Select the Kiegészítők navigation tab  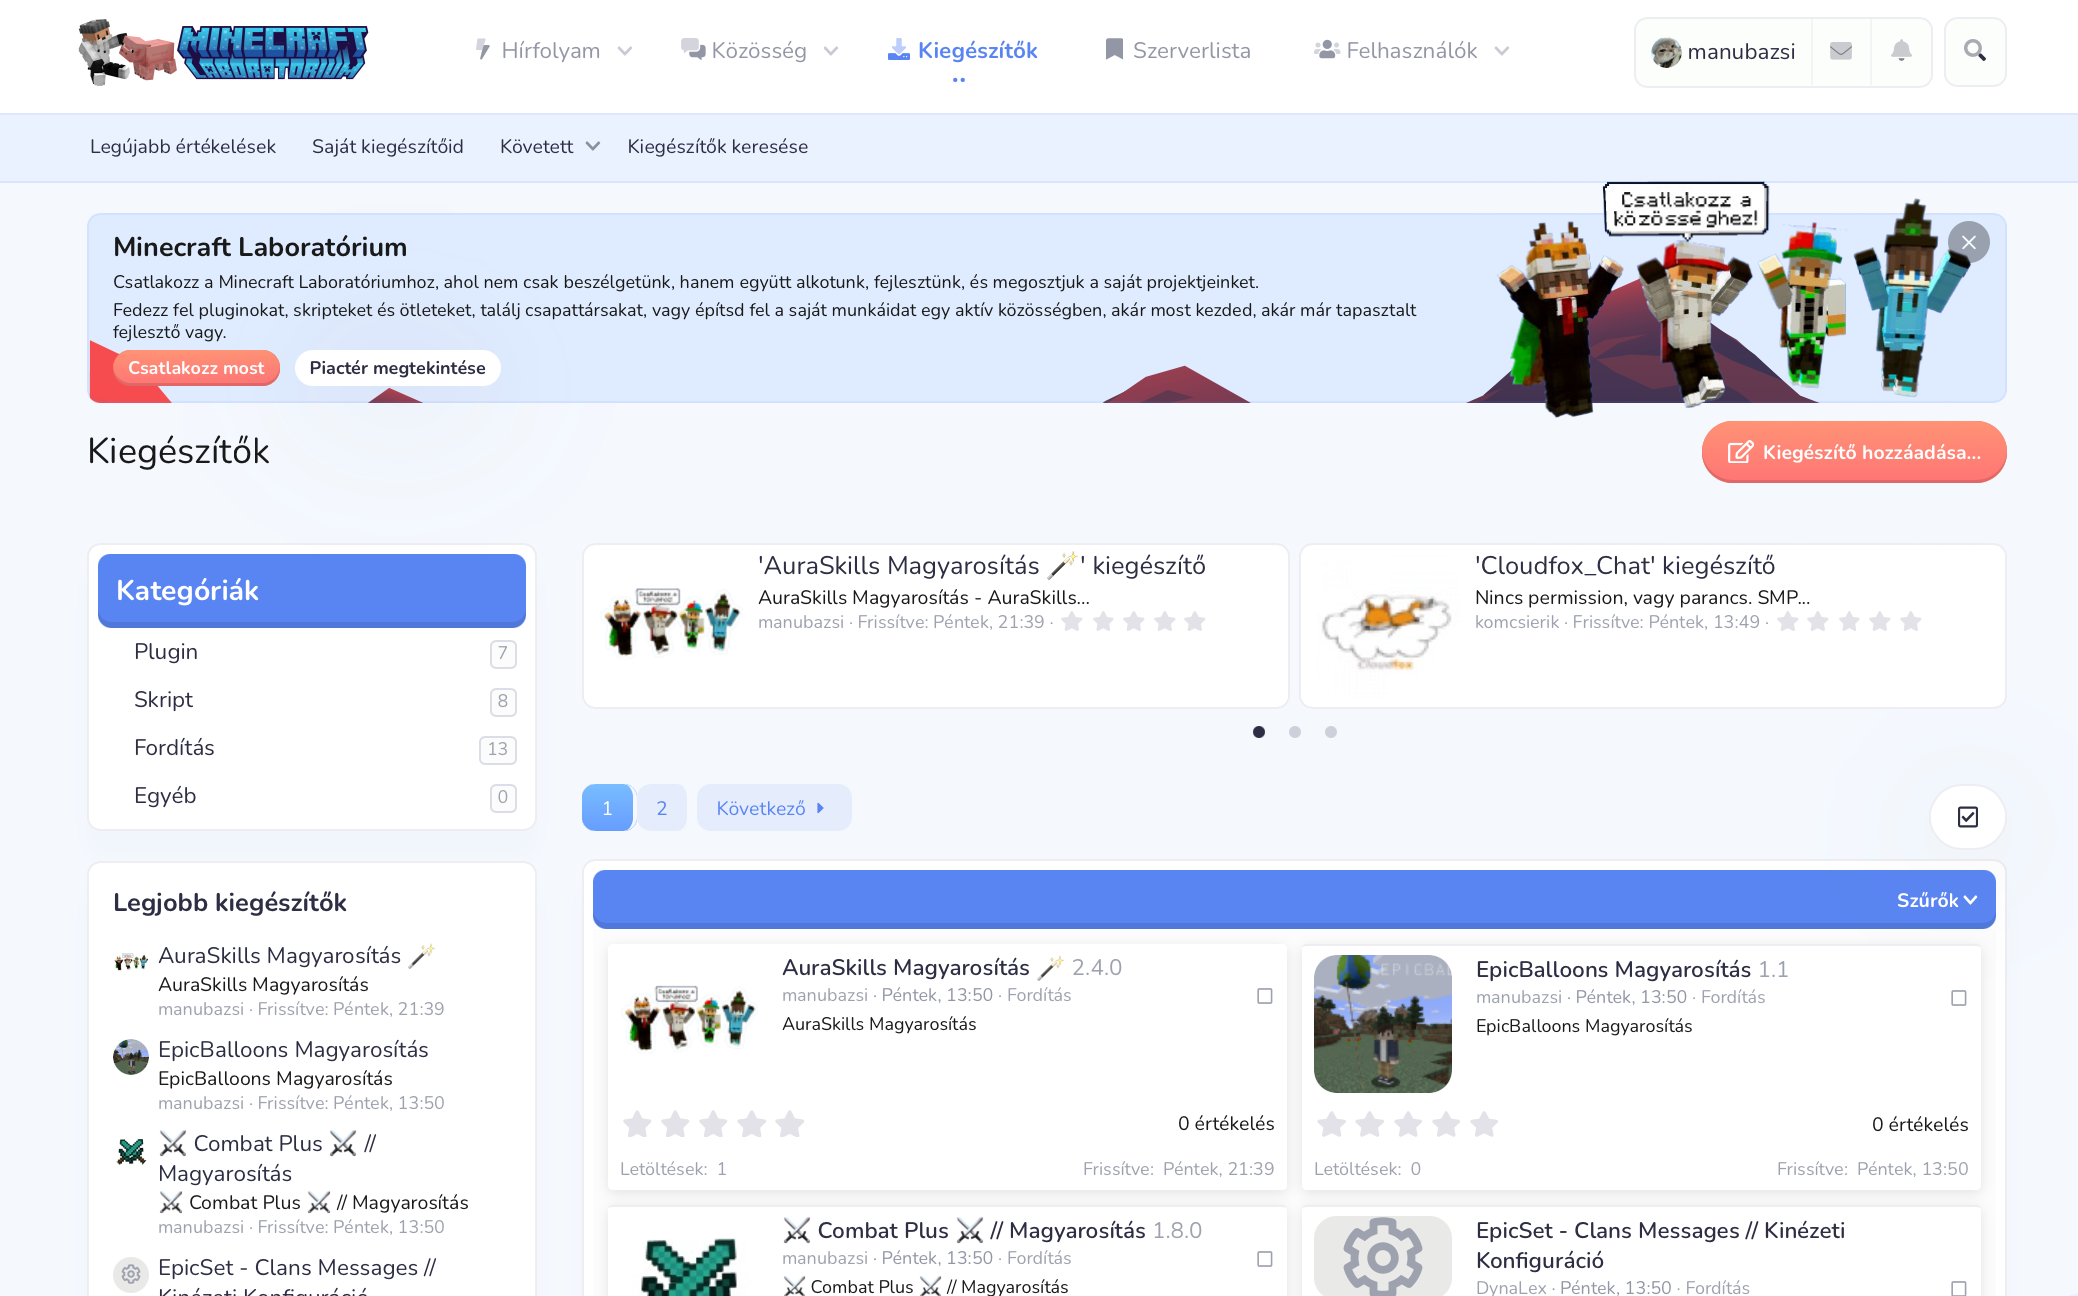click(963, 51)
